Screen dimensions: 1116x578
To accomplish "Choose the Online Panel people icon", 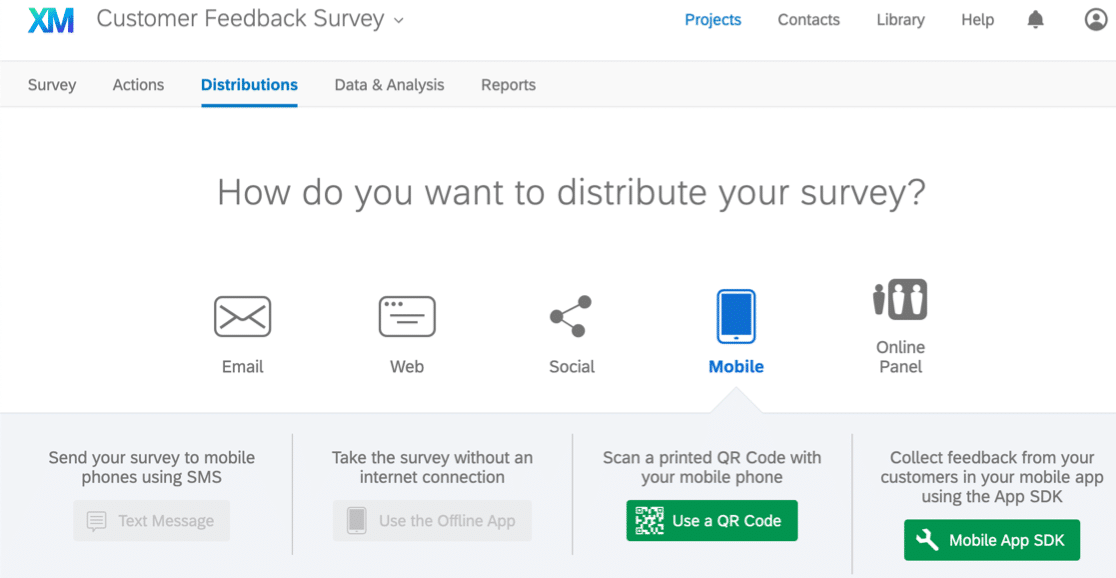I will click(x=900, y=300).
